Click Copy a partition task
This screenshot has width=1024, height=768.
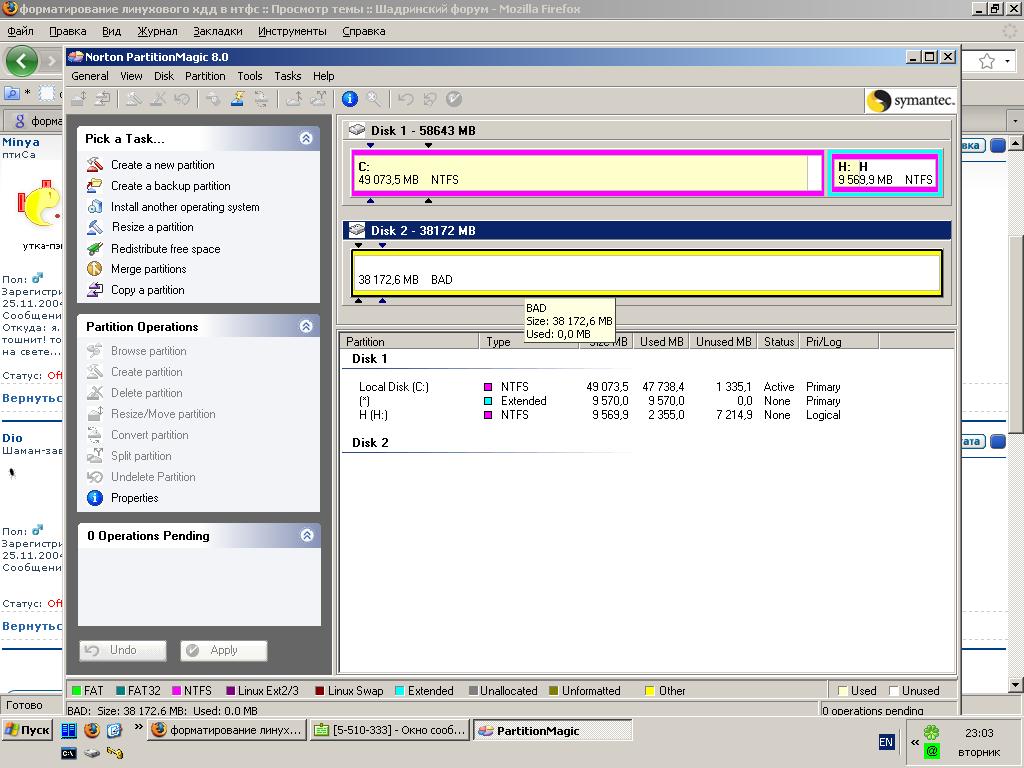[x=147, y=289]
